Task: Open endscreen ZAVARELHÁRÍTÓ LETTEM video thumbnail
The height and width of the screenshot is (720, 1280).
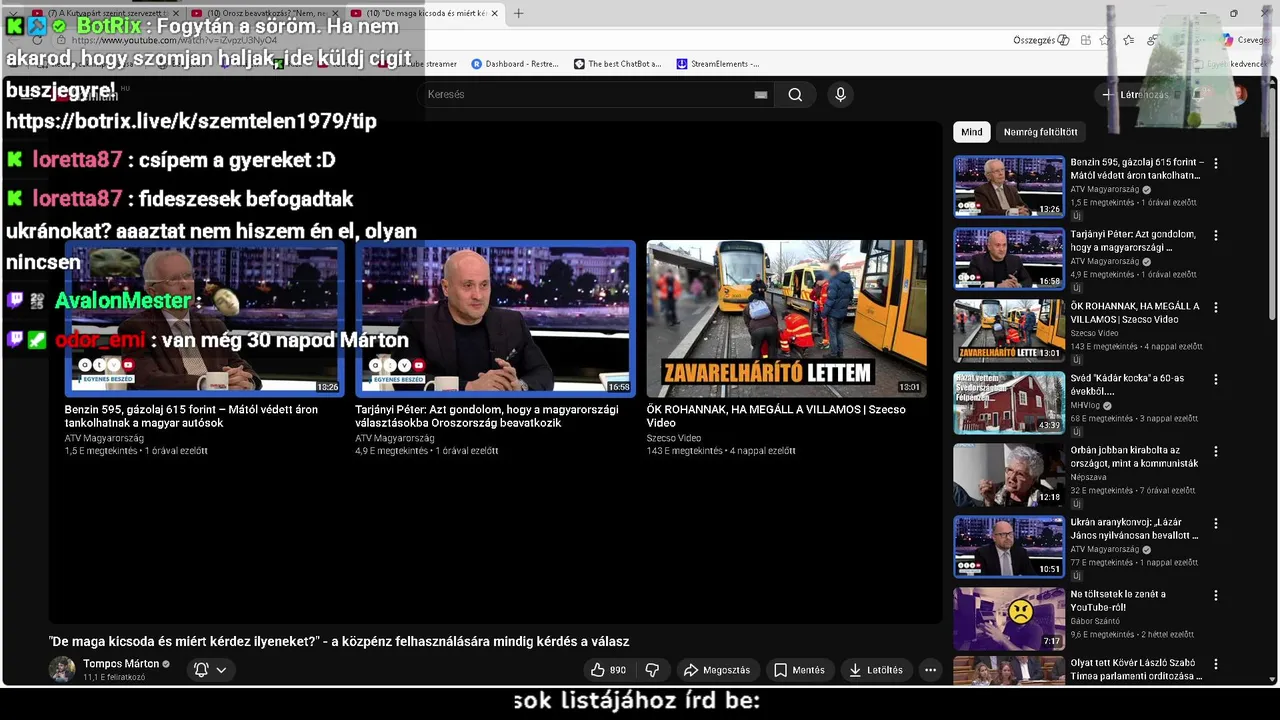Action: (x=786, y=318)
